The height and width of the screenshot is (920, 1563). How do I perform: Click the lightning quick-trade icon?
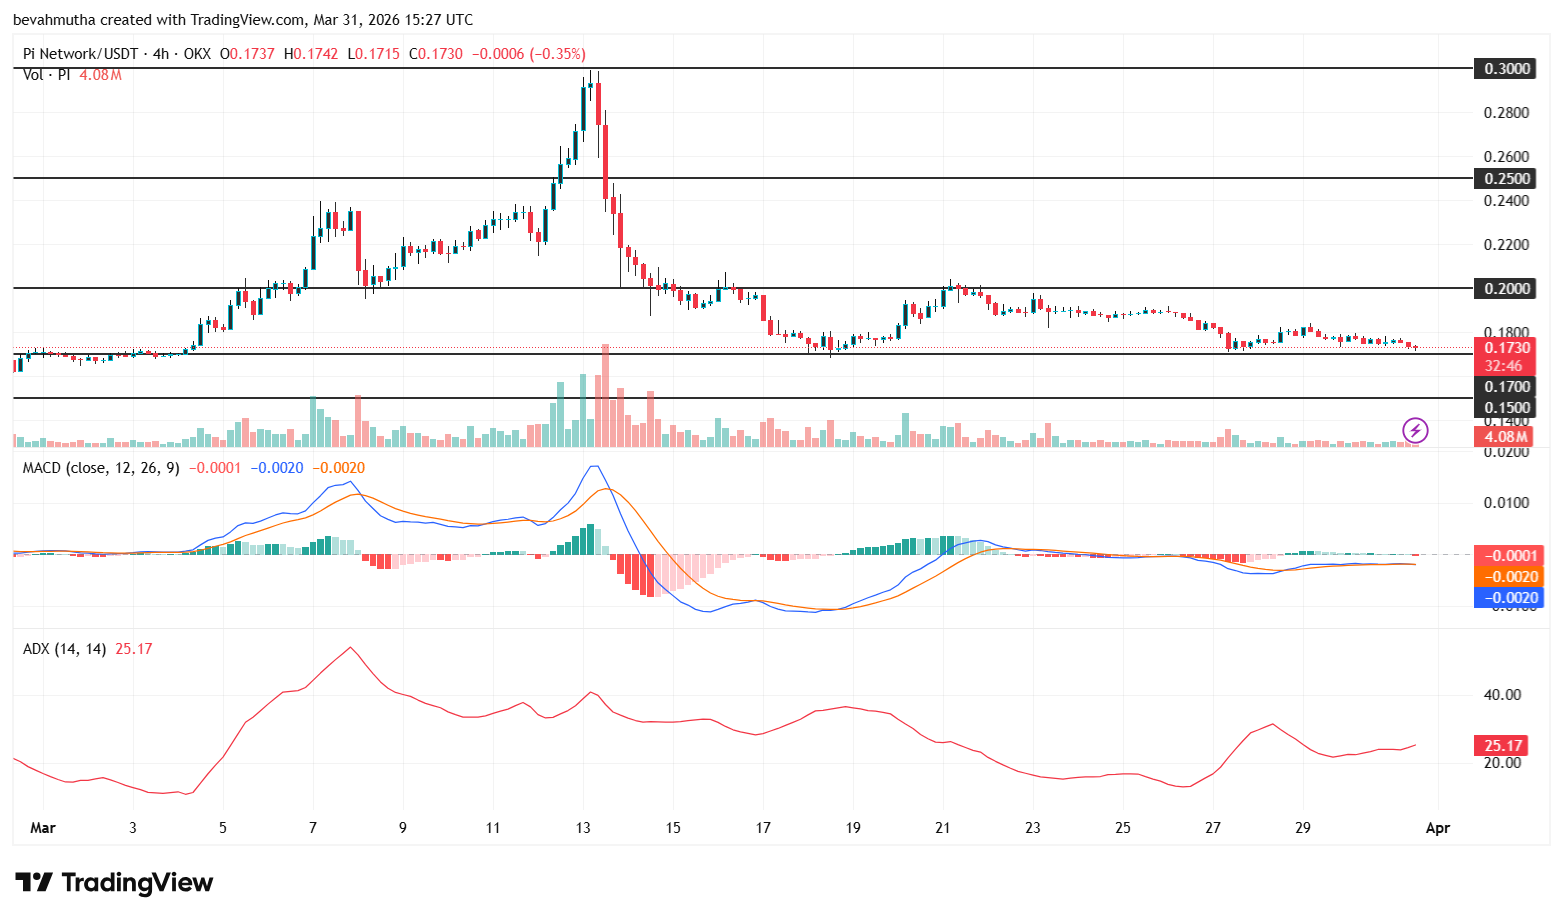click(1417, 430)
